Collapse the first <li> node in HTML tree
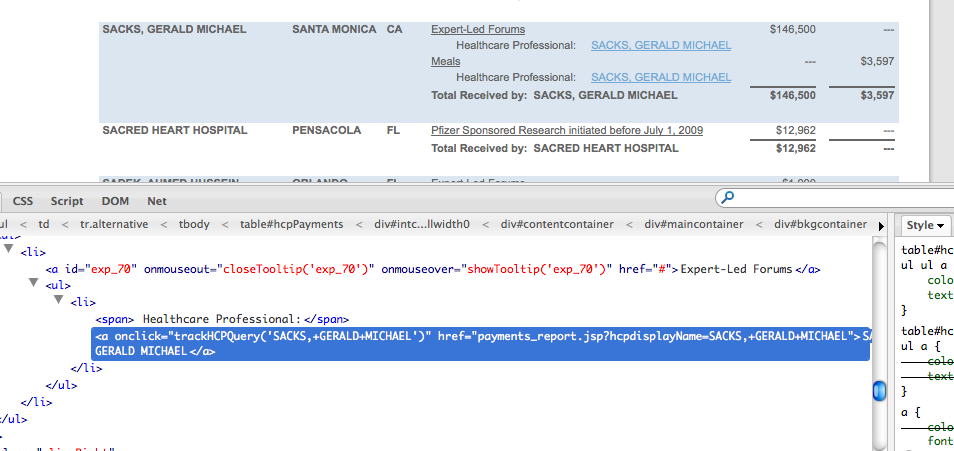The image size is (954, 451). 9,248
